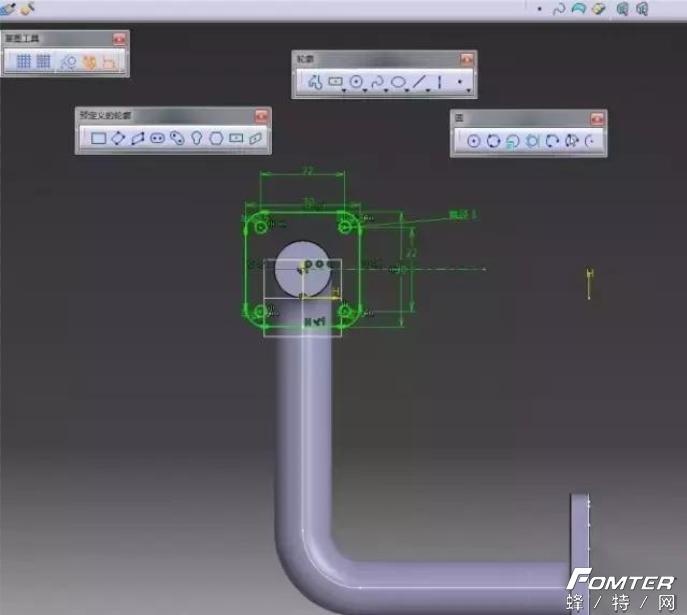The image size is (687, 615).
Task: Select Rectangle tool in Profile toolbar
Action: coord(335,81)
